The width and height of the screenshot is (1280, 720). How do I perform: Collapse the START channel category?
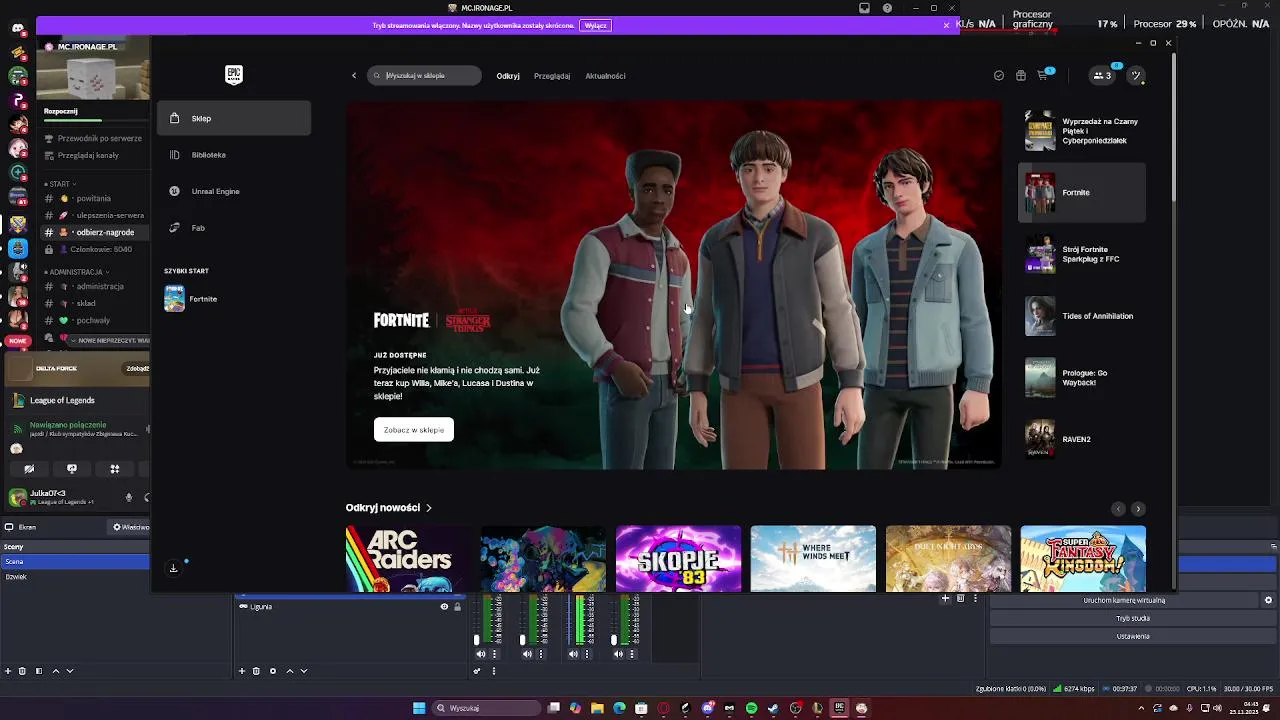pos(58,184)
